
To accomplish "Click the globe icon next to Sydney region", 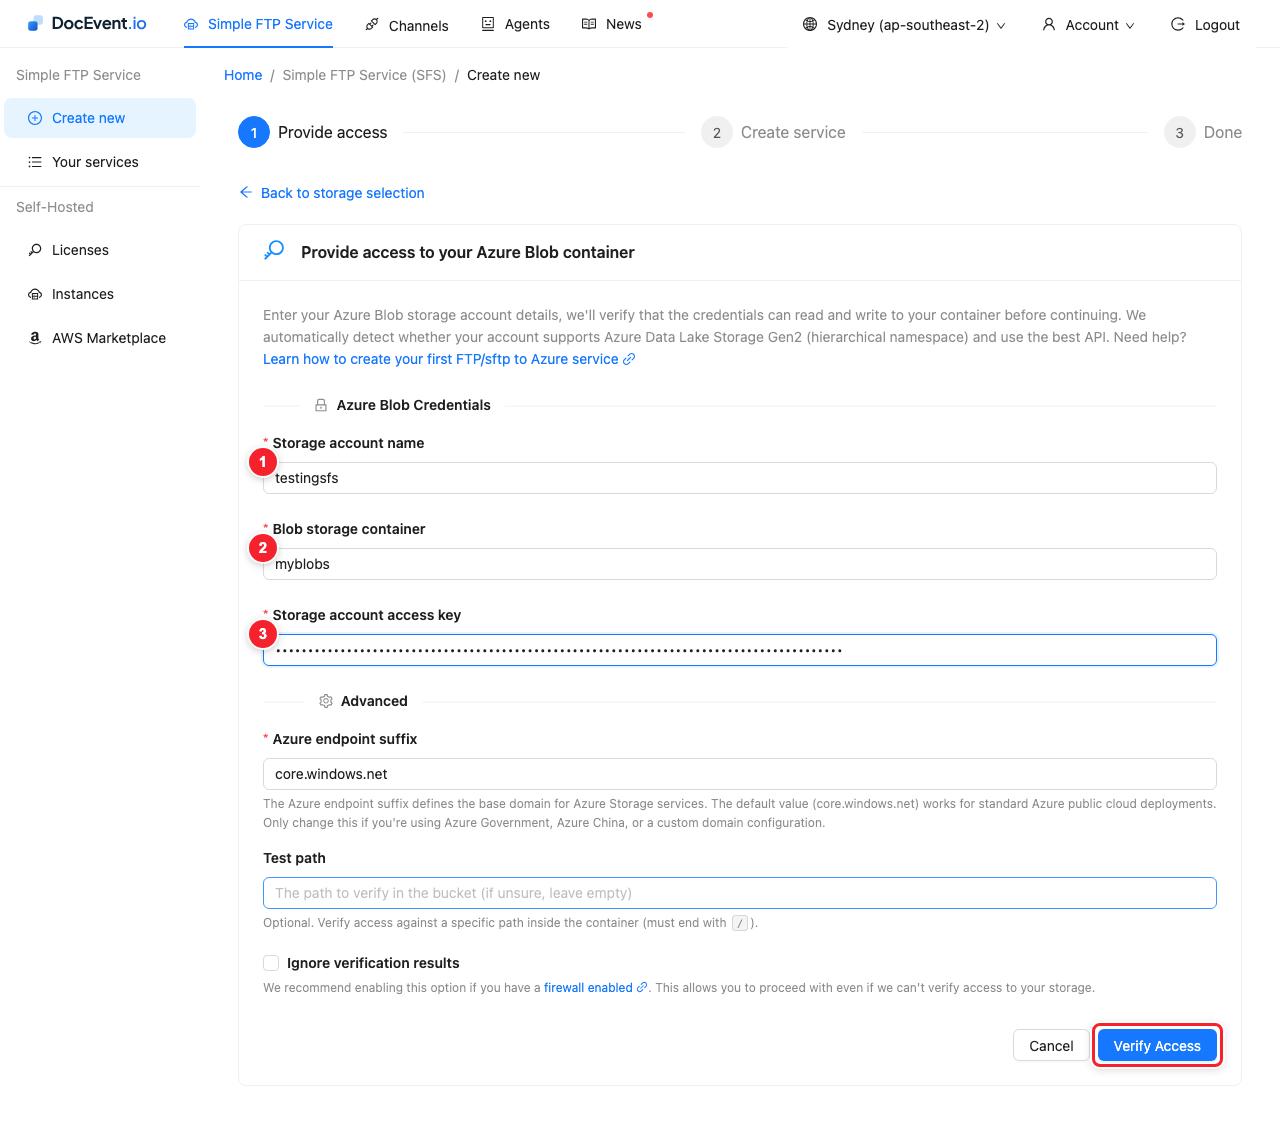I will point(810,24).
